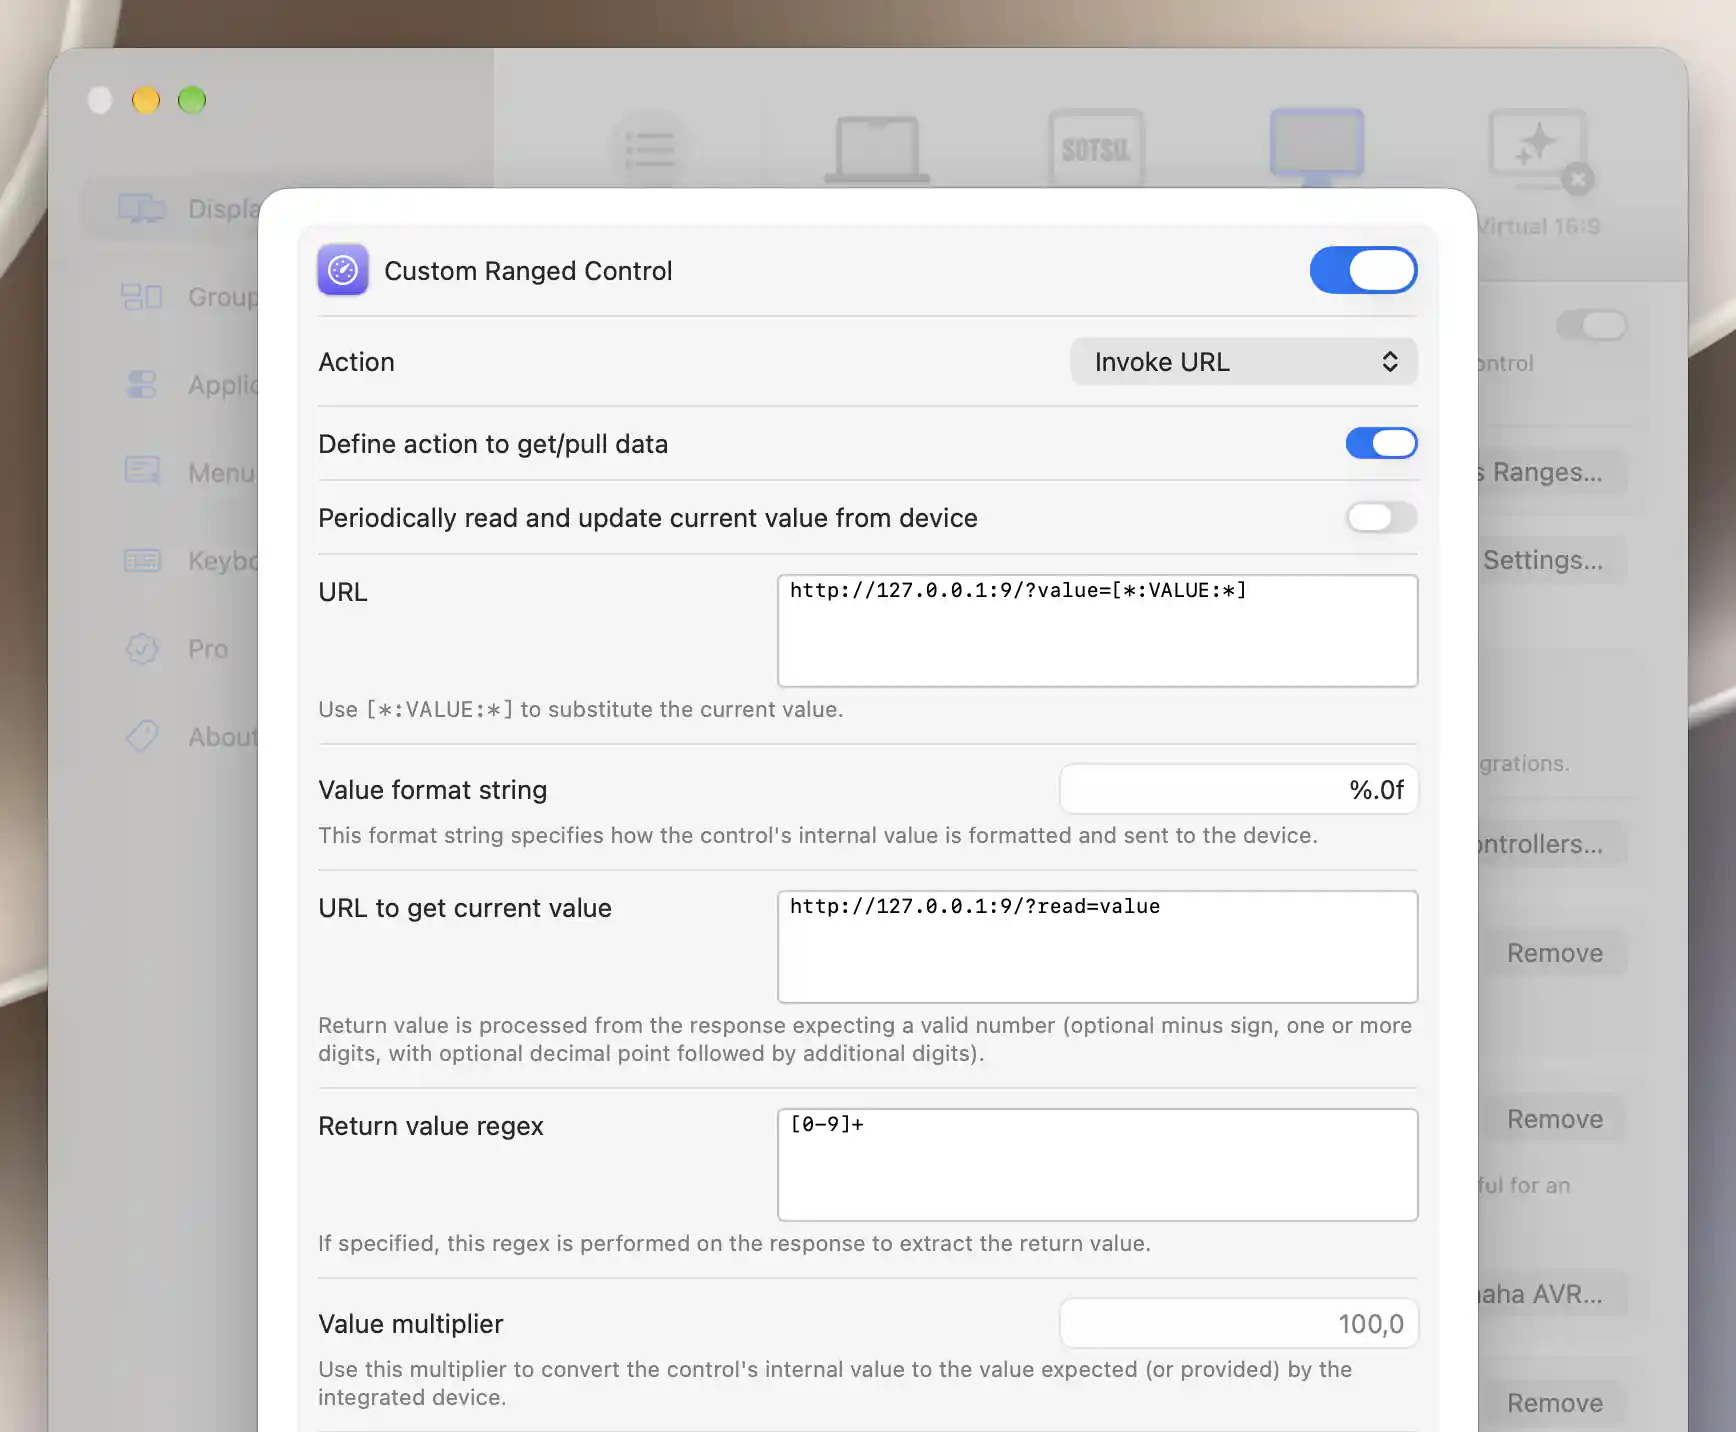Select the SOTSU display icon

pyautogui.click(x=1096, y=148)
